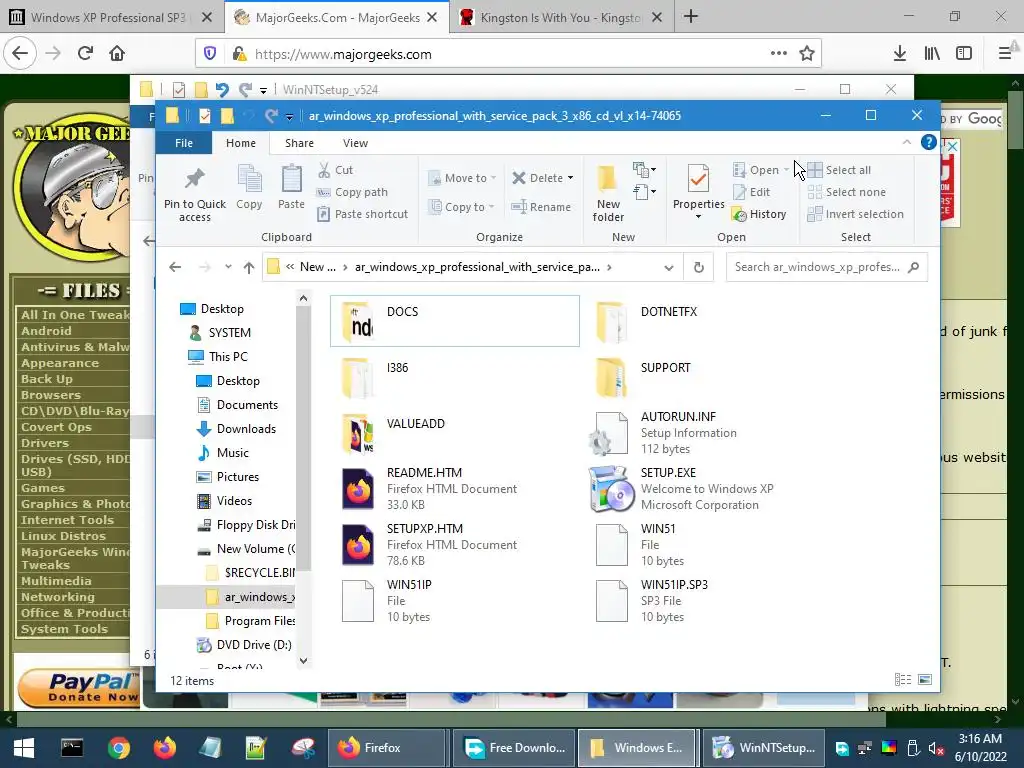Expand the Properties dropdown arrow
Image resolution: width=1024 pixels, height=768 pixels.
[x=698, y=217]
